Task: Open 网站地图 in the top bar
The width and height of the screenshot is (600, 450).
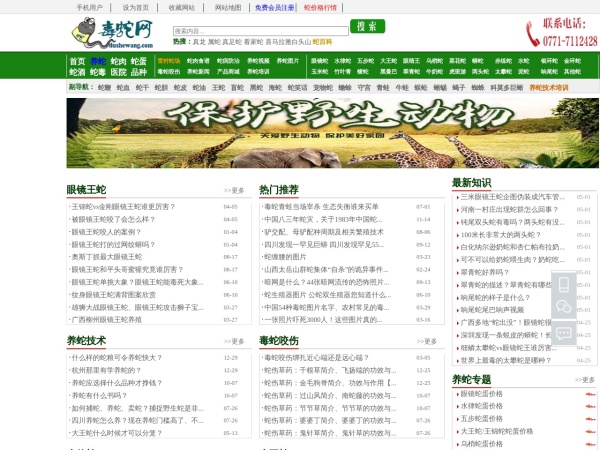Action: pos(228,8)
